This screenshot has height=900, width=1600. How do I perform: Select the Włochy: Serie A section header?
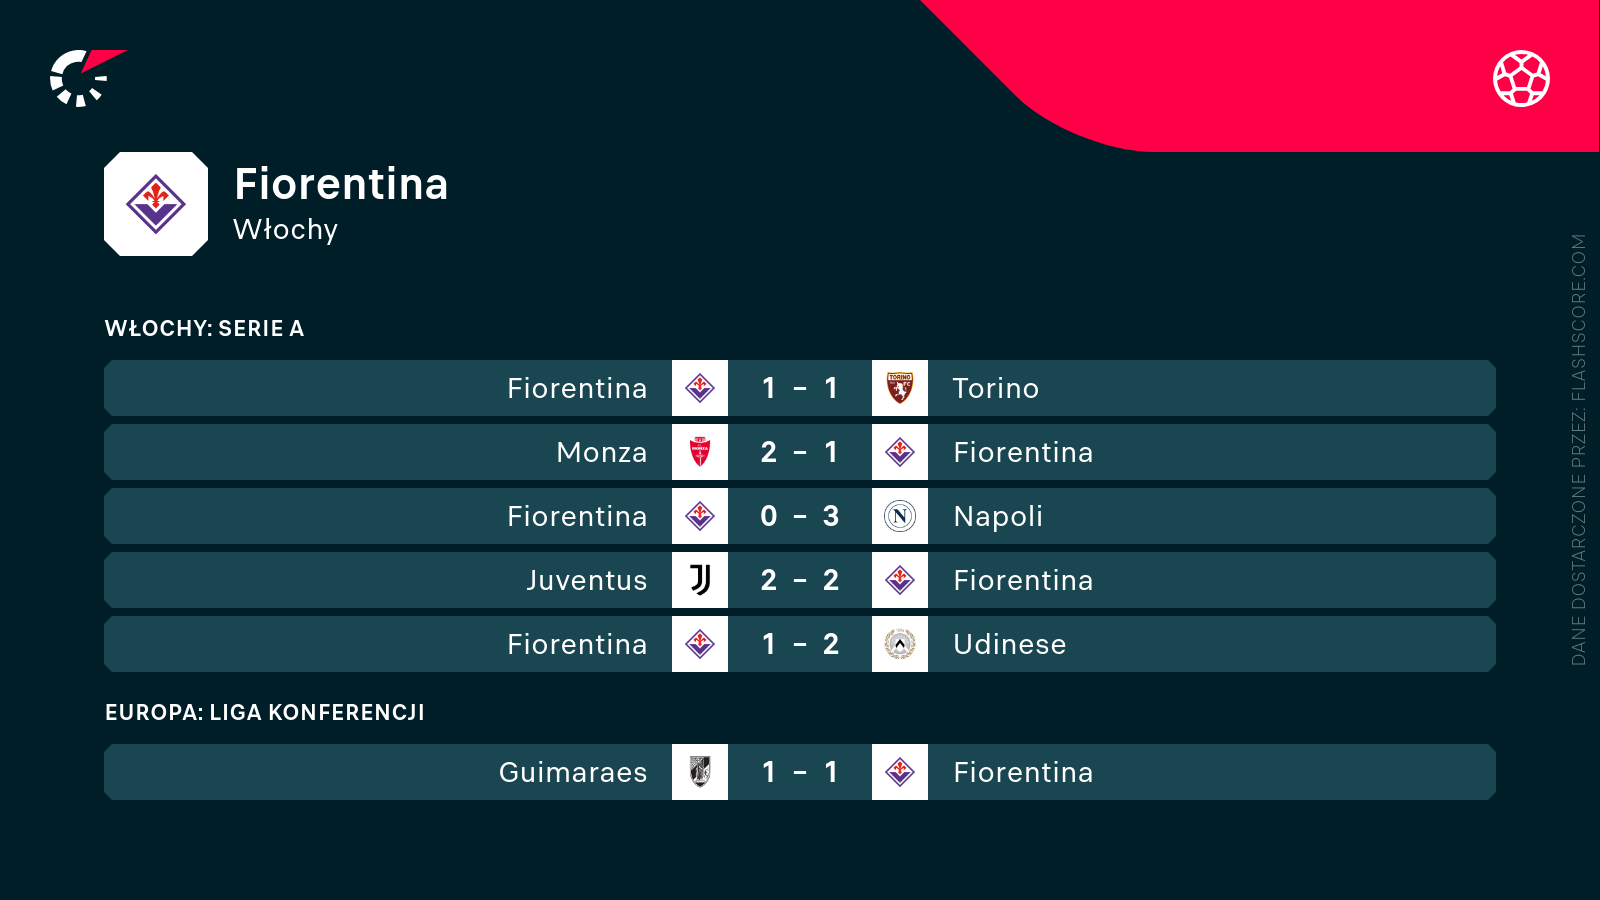click(204, 328)
